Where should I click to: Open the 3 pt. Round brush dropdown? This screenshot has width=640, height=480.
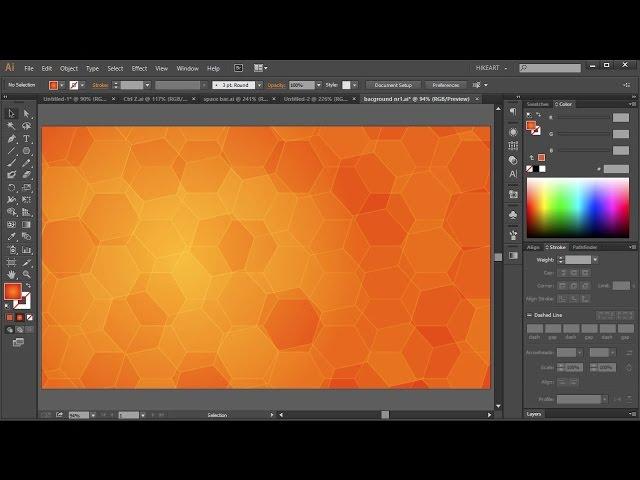tap(259, 85)
